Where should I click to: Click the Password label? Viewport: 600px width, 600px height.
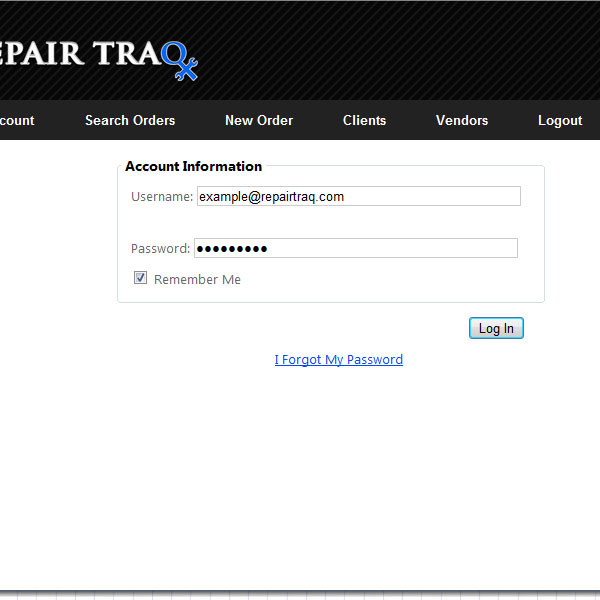(x=160, y=248)
